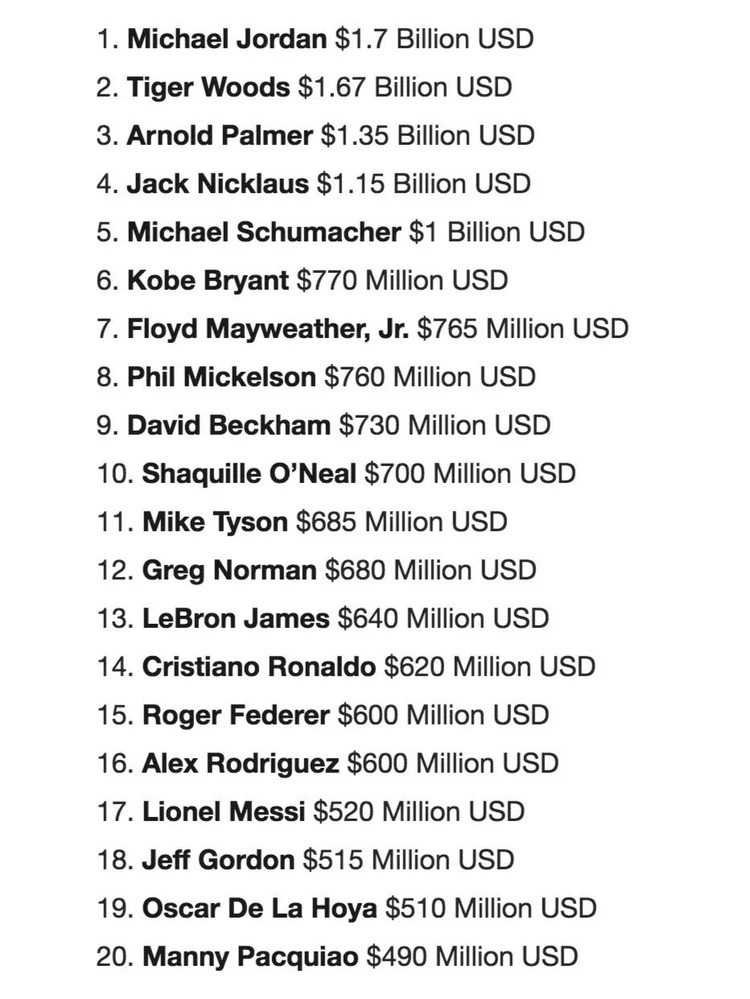Click the Phil Mickelson name

(222, 377)
